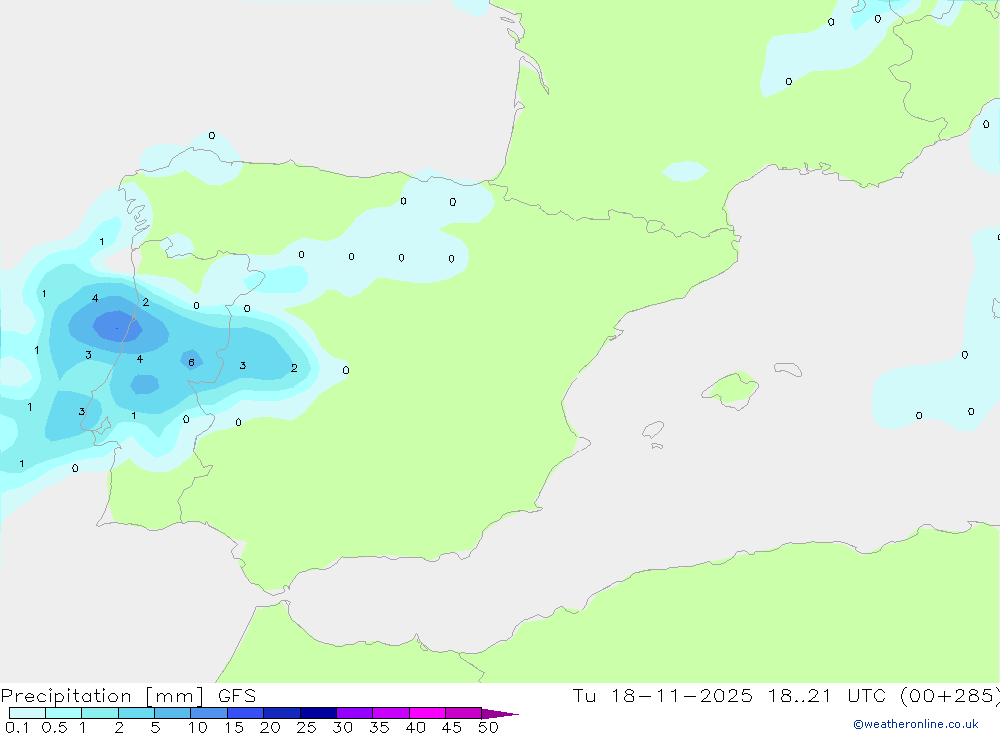Select the 10–15 mm legend color box

(x=209, y=713)
